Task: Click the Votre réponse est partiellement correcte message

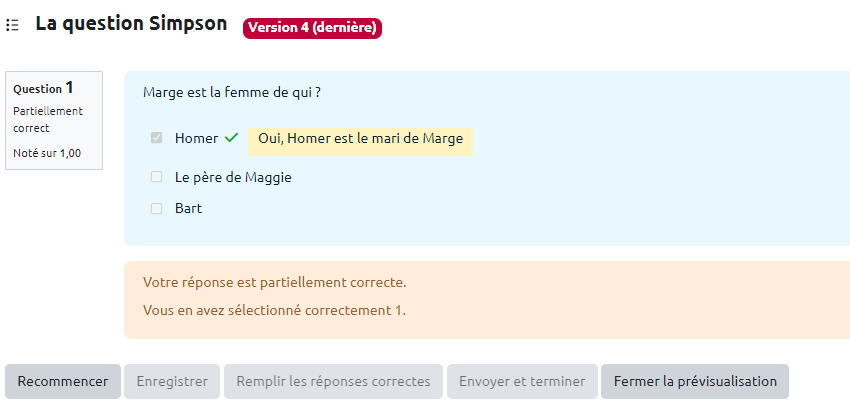Action: point(275,283)
